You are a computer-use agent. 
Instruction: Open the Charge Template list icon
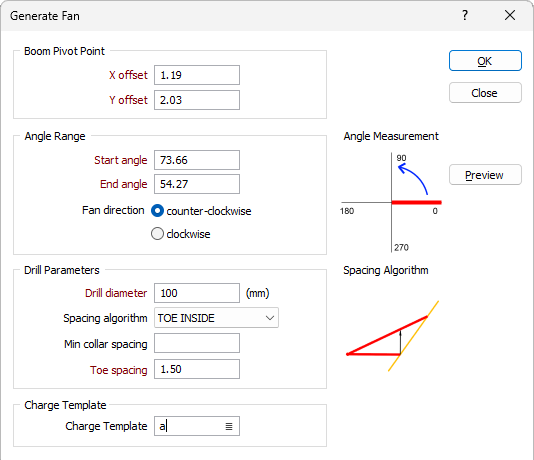[229, 426]
